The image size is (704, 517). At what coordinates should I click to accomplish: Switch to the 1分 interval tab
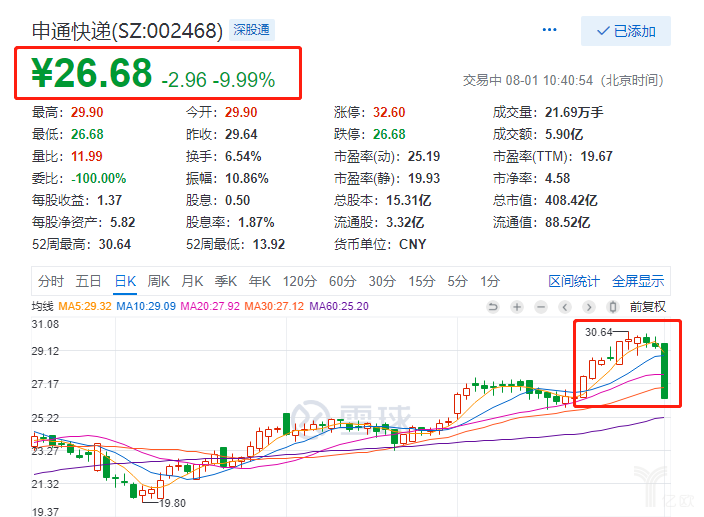(490, 281)
